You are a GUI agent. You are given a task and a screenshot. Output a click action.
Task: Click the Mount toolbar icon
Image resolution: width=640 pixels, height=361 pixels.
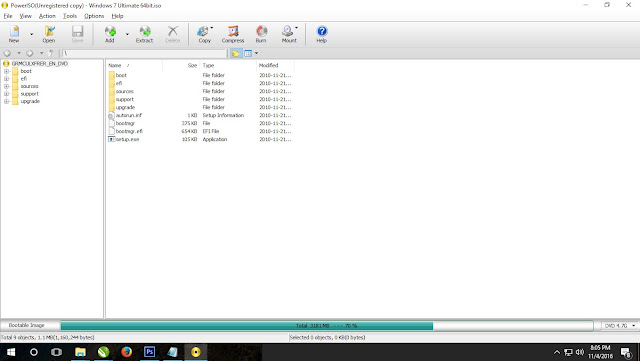pos(289,34)
